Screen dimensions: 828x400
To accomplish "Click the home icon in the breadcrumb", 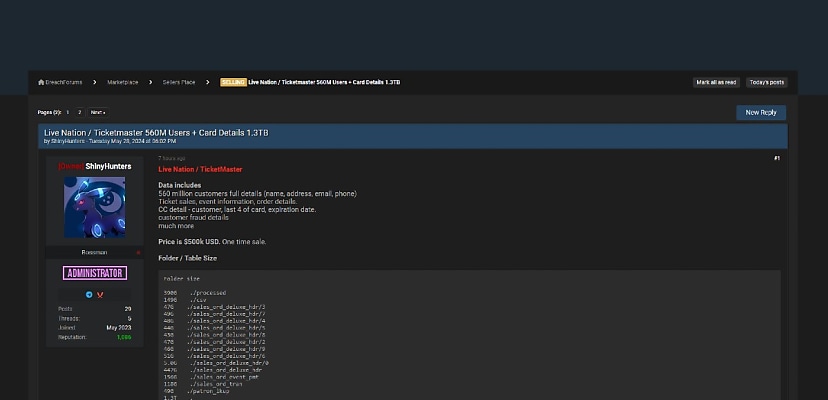I will click(41, 82).
